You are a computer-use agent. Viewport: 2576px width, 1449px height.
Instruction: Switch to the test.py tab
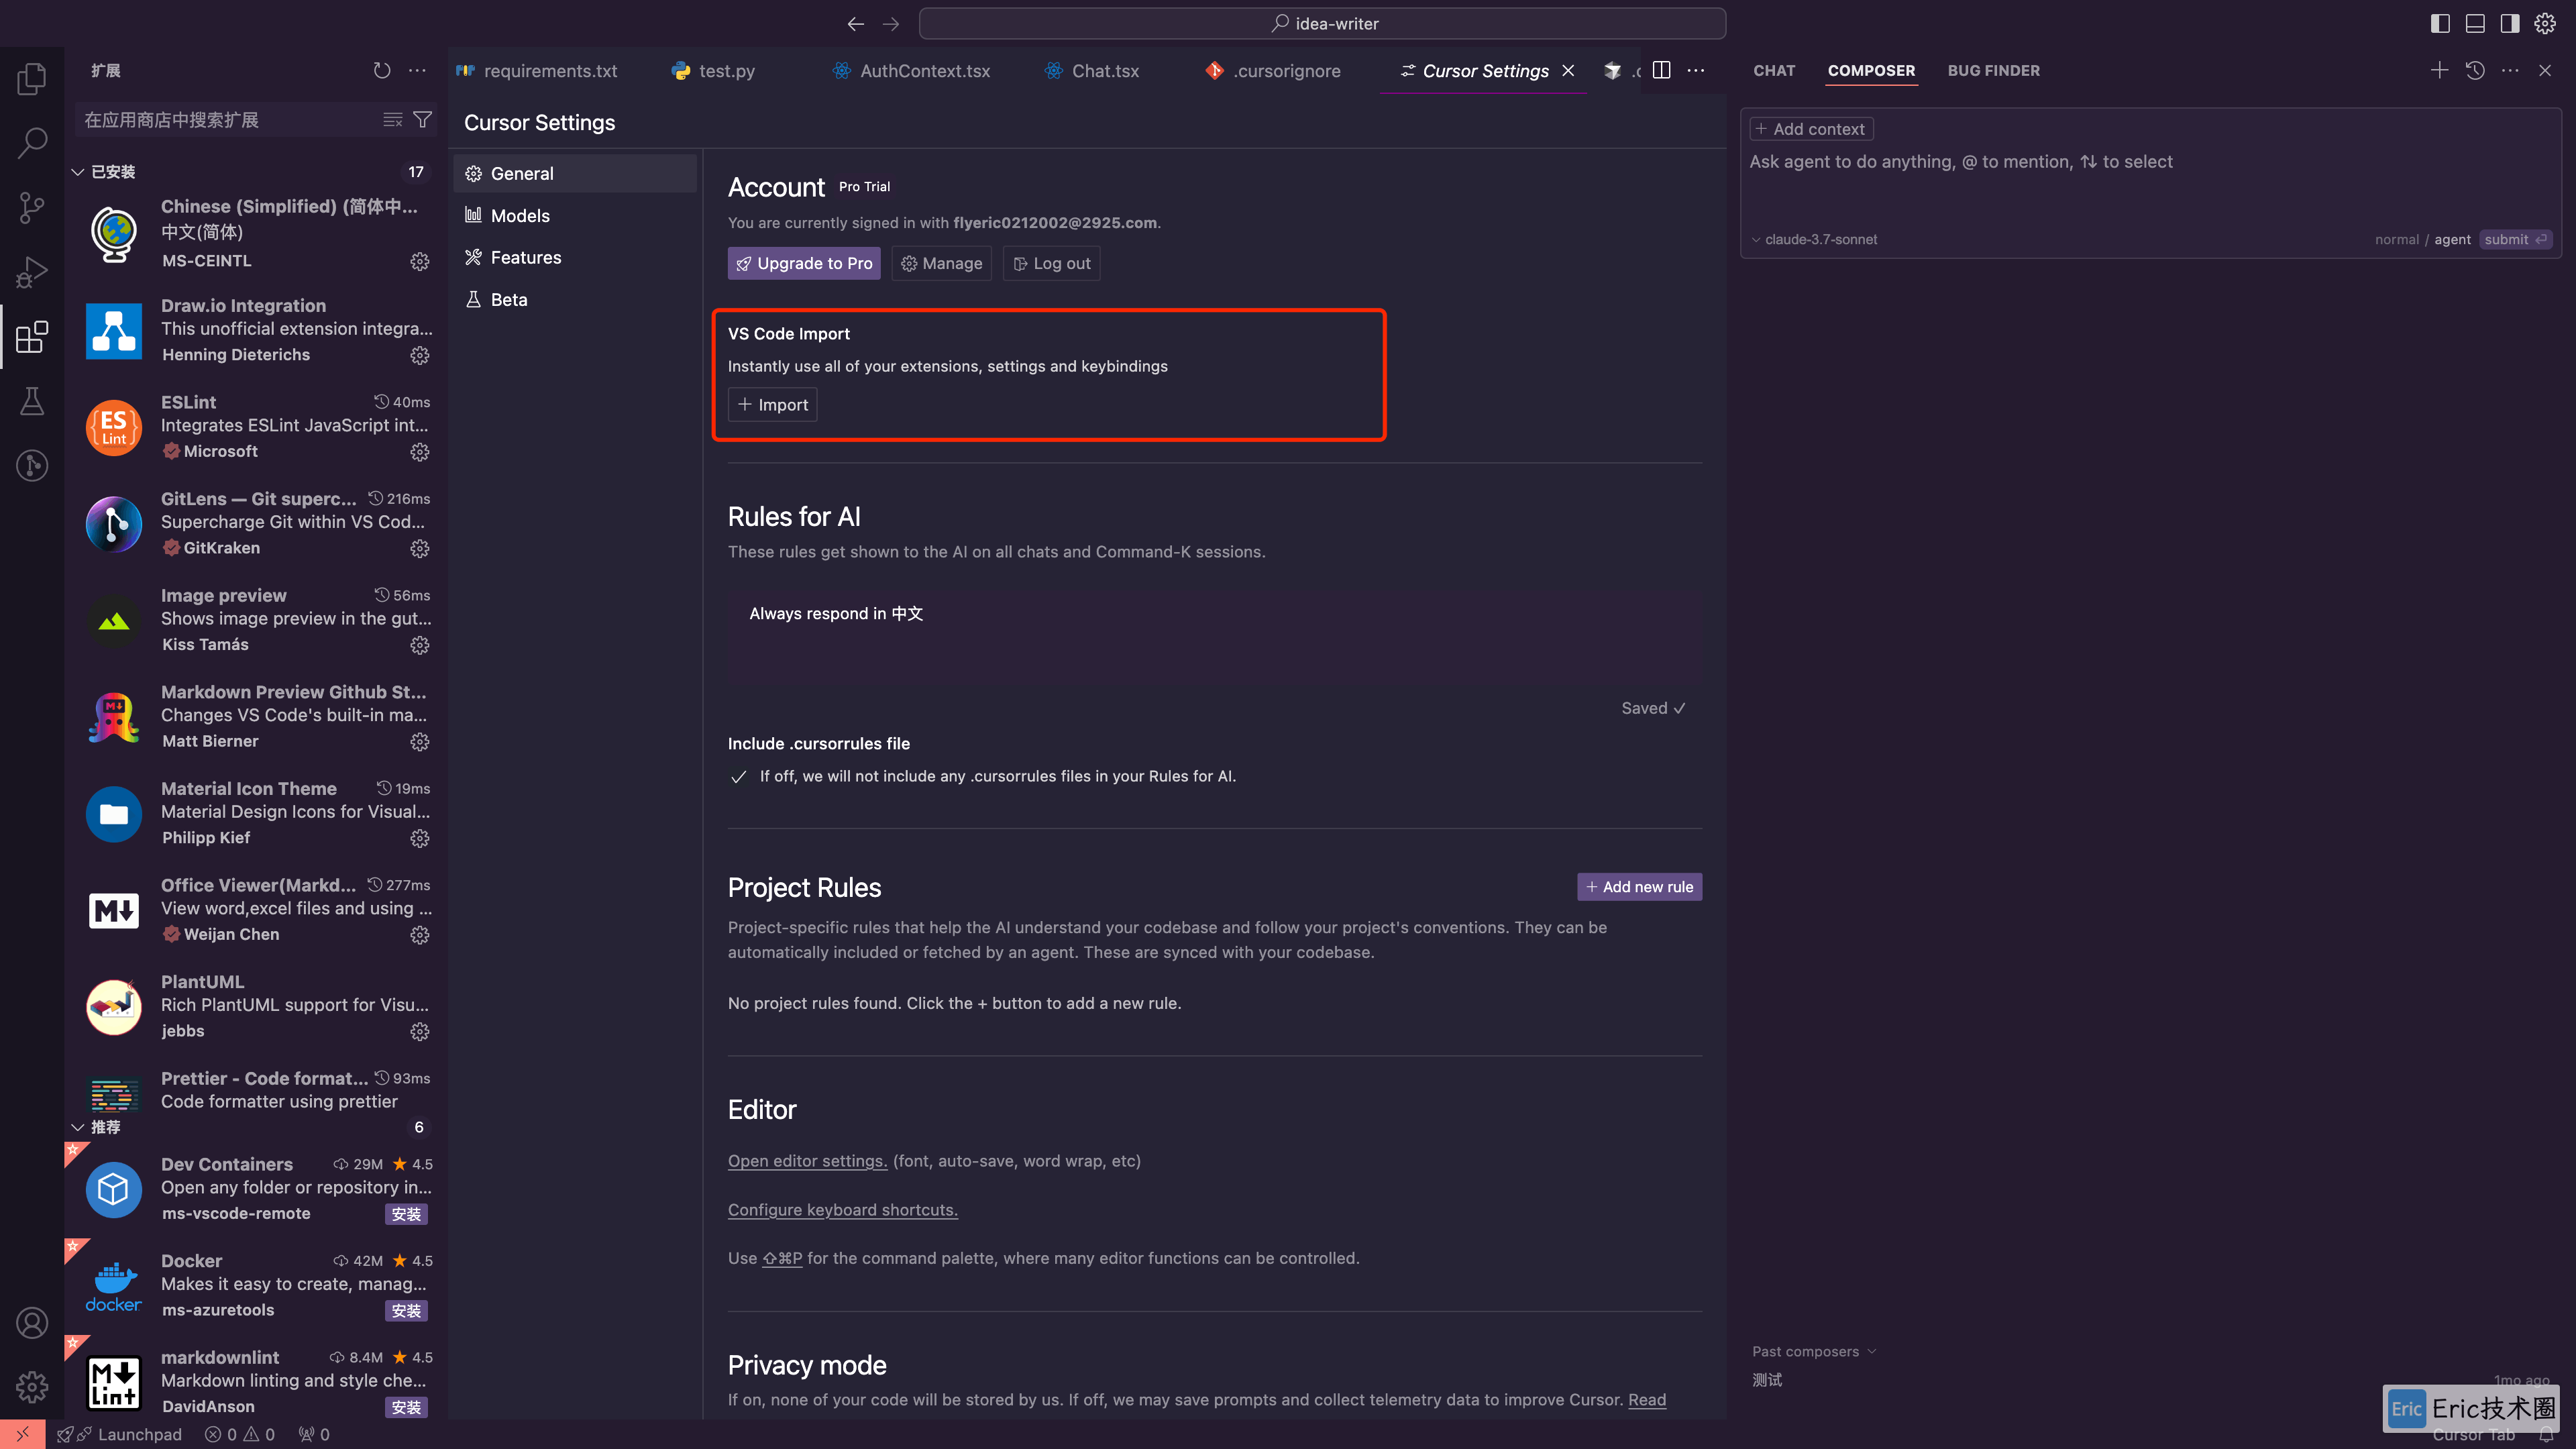[x=714, y=70]
